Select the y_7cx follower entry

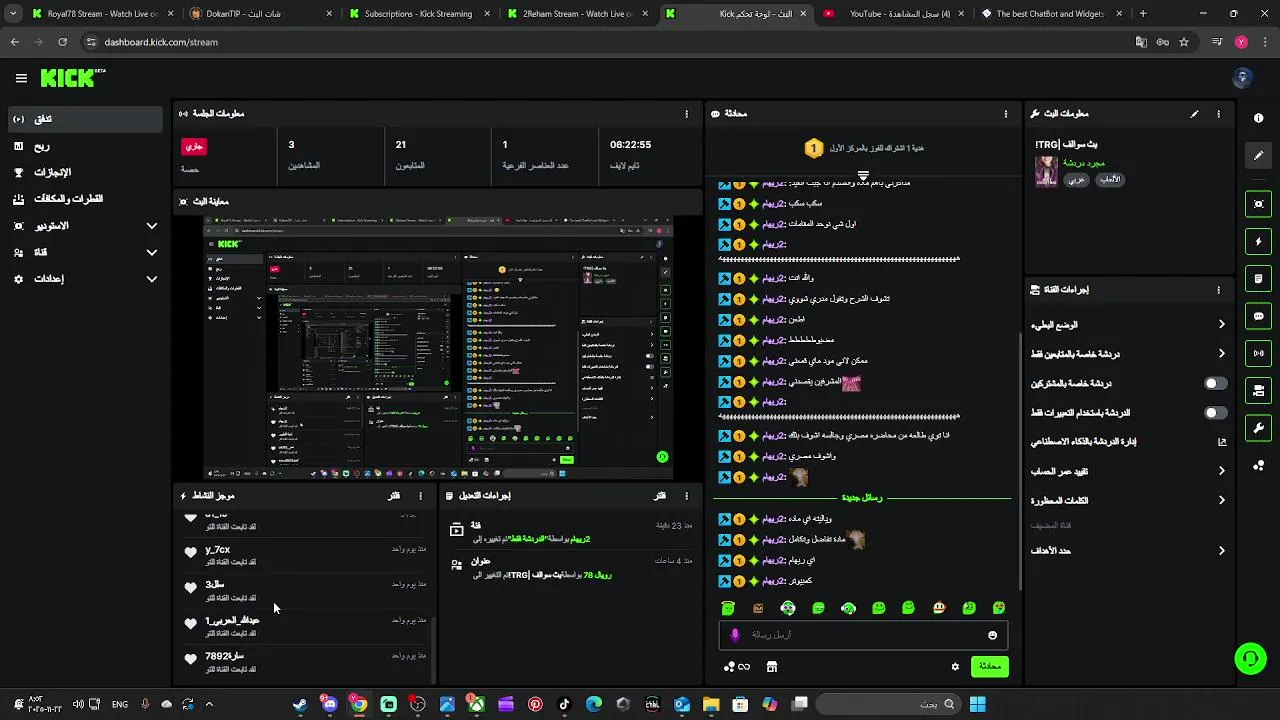point(303,556)
